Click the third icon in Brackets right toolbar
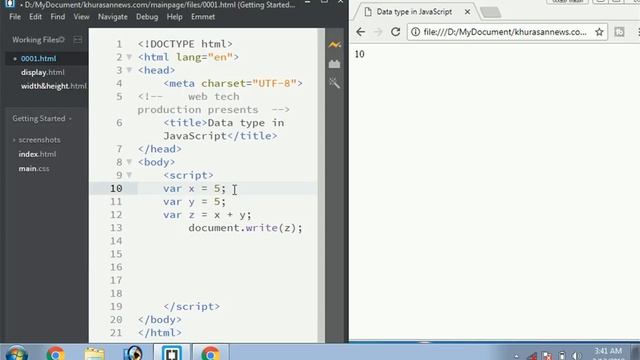Image resolution: width=640 pixels, height=360 pixels. point(334,83)
